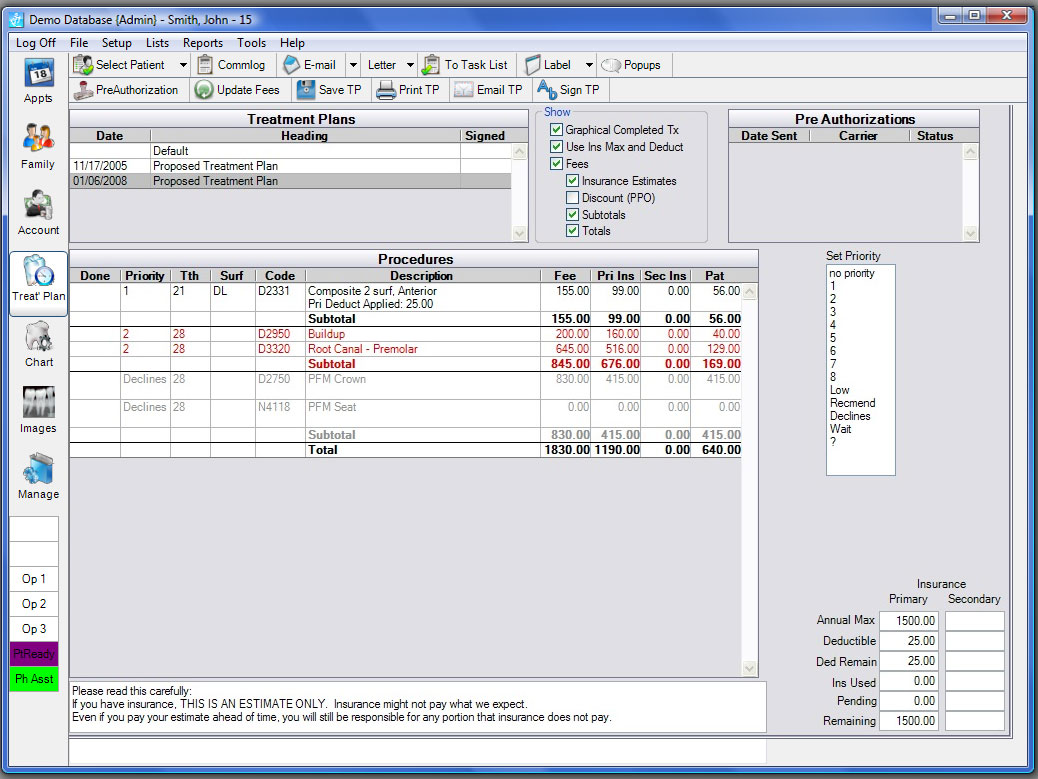Viewport: 1038px width, 779px height.
Task: Print the treatment plan with Print TP
Action: point(408,90)
